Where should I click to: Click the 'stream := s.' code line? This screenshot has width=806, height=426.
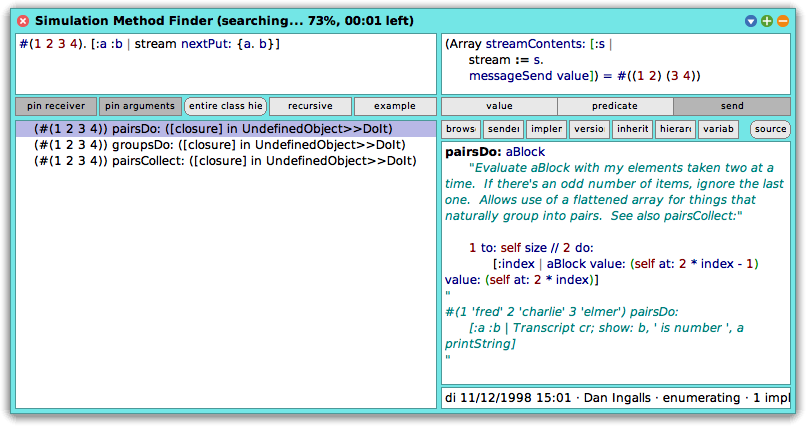pyautogui.click(x=506, y=60)
